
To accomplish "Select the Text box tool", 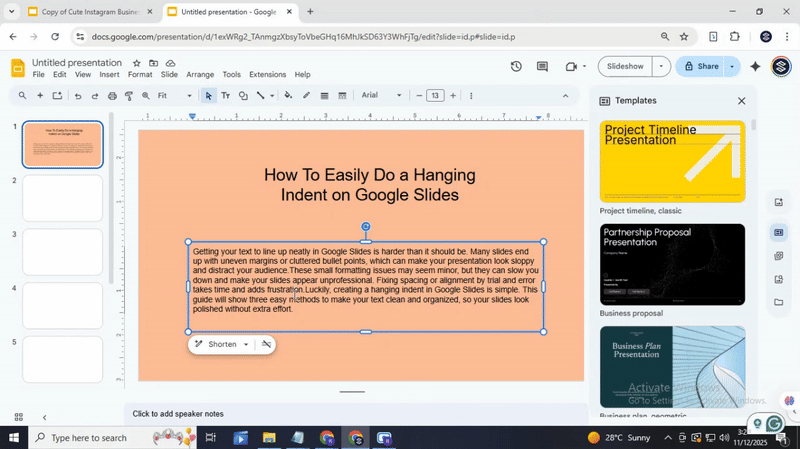I will point(225,96).
